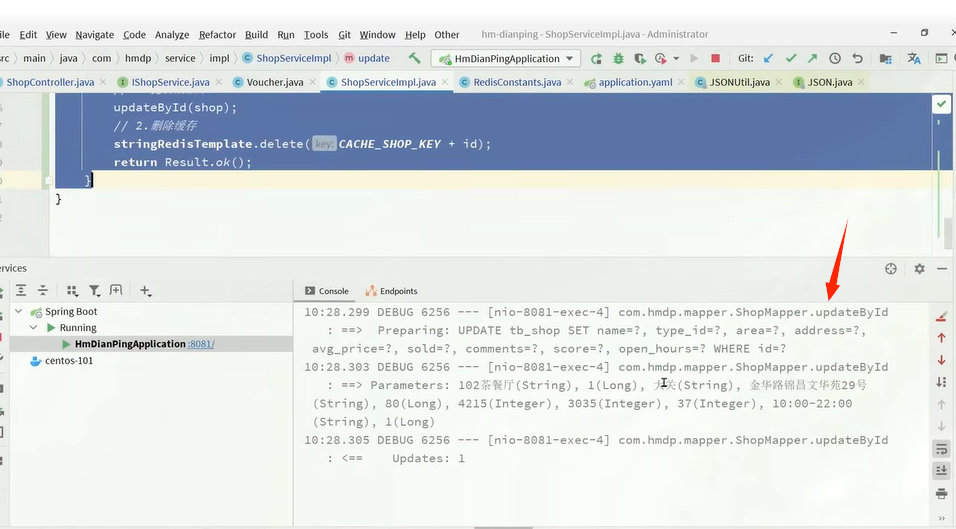The width and height of the screenshot is (956, 529).
Task: Open the HmDianPingApplication run configuration dropdown
Action: pos(507,59)
